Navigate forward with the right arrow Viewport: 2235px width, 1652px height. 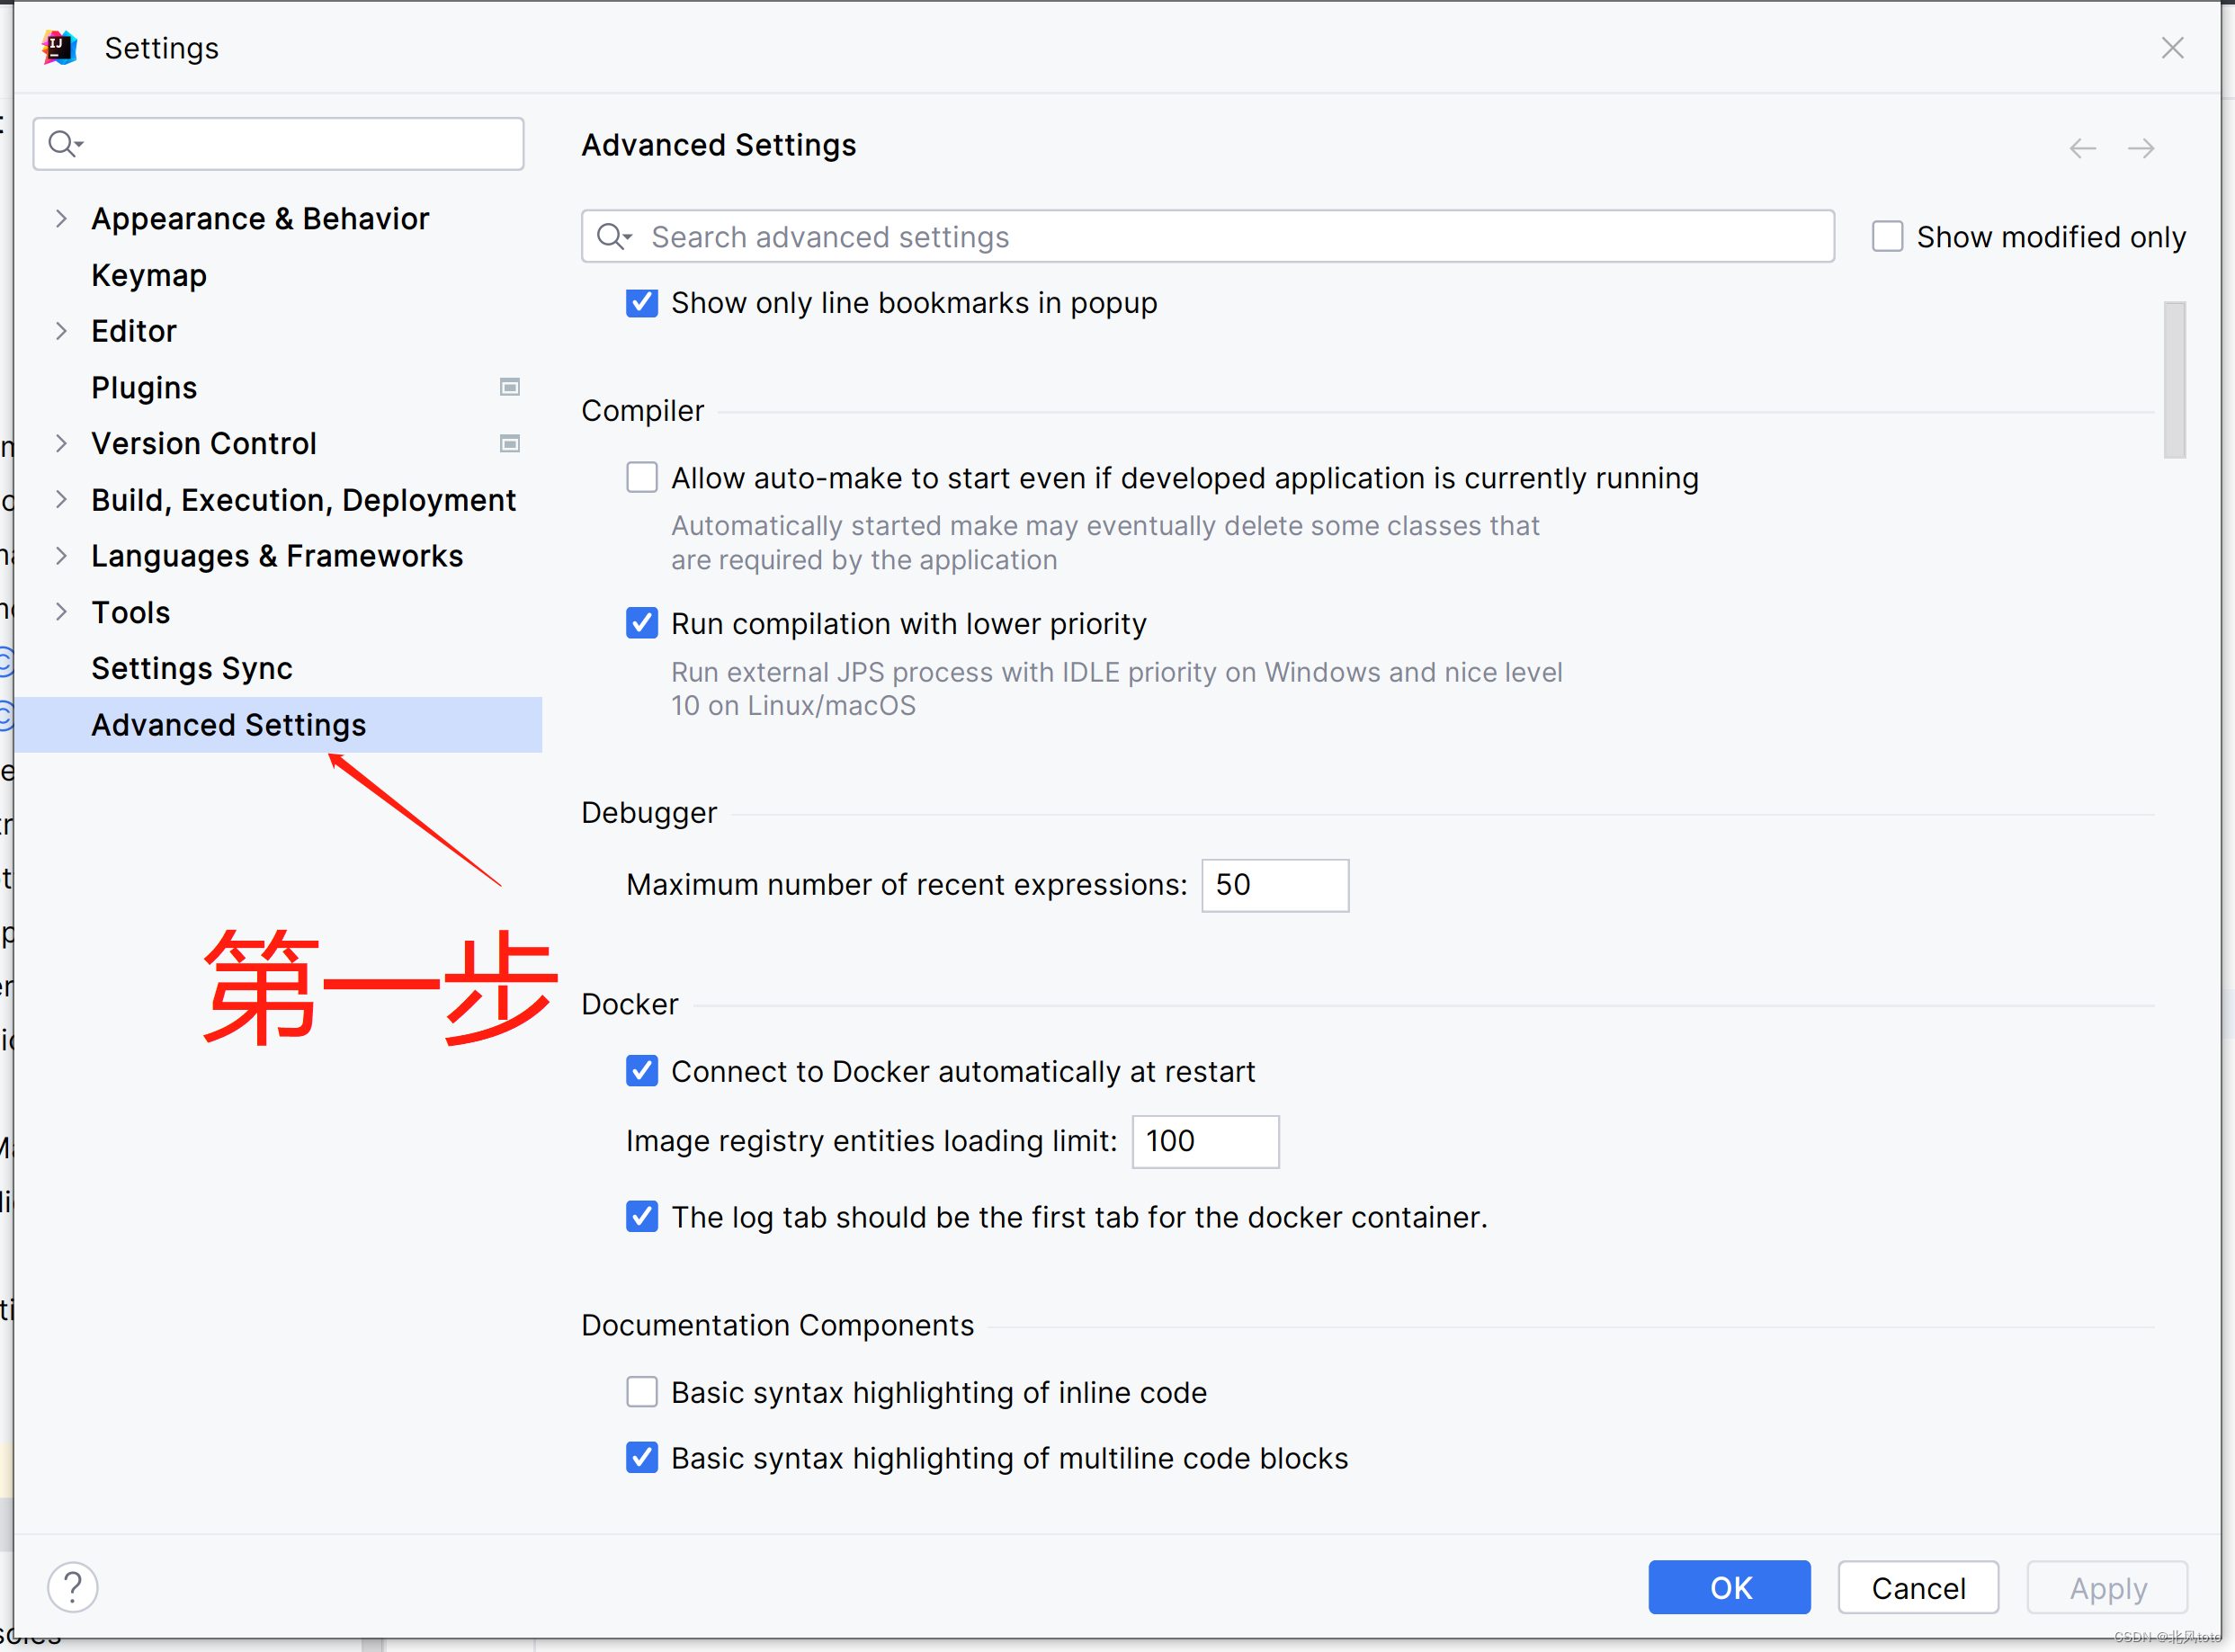click(2141, 148)
